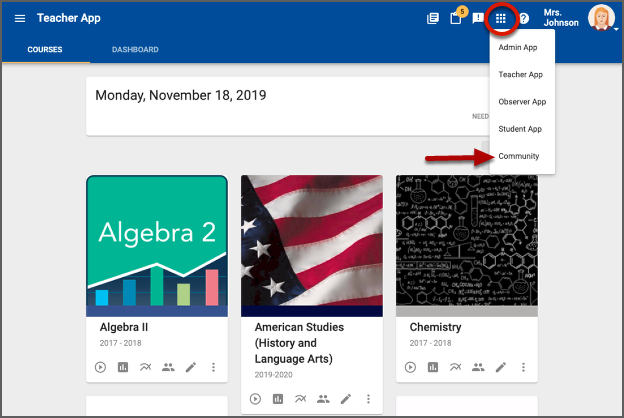Click the alert message bubble icon
Viewport: 624px width, 418px height.
478,19
